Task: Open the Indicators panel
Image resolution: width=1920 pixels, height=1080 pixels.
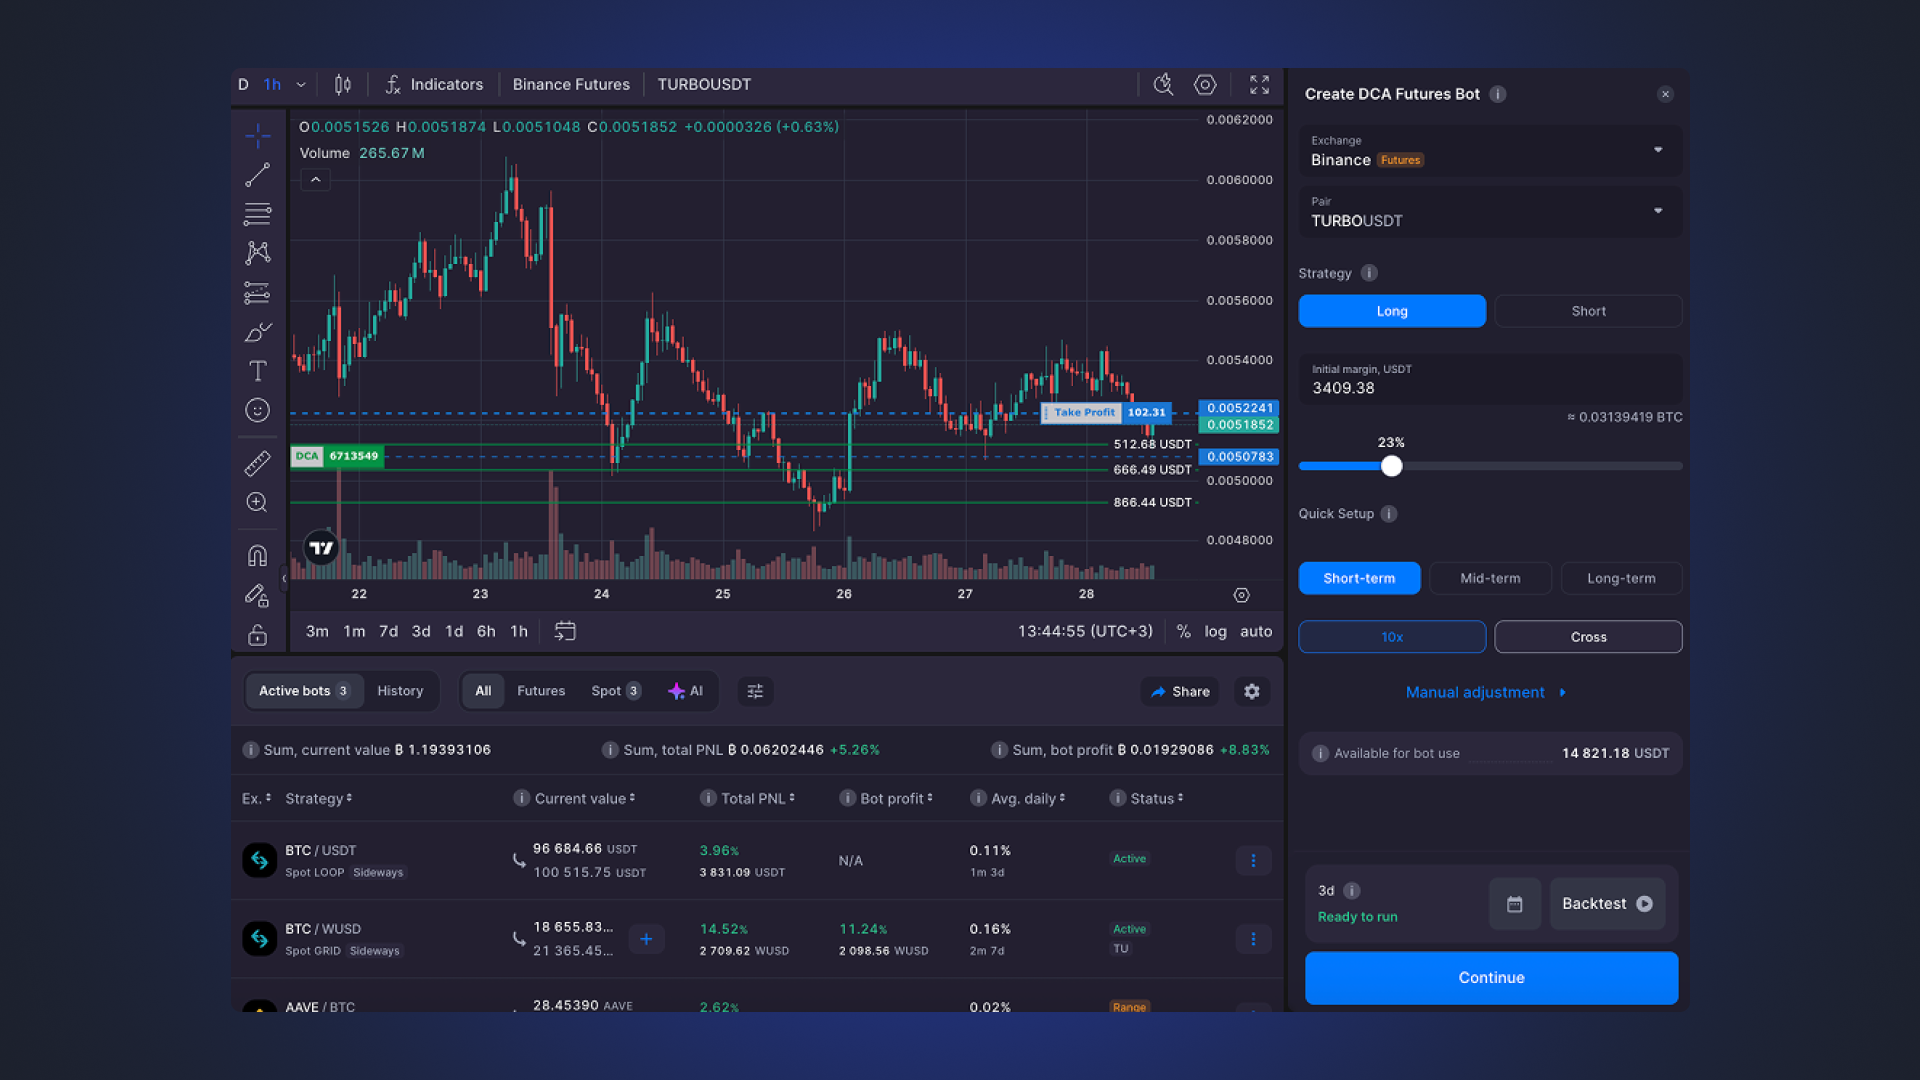Action: (x=434, y=85)
